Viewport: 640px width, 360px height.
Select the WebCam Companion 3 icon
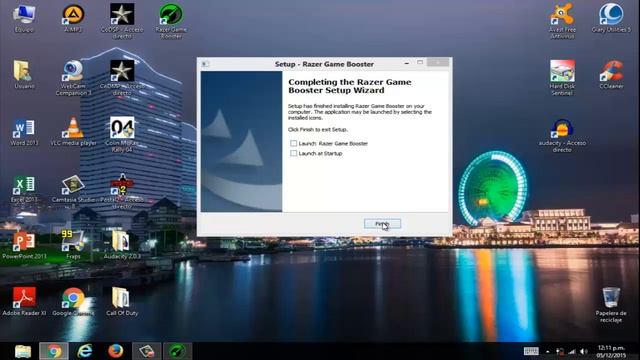click(x=73, y=78)
